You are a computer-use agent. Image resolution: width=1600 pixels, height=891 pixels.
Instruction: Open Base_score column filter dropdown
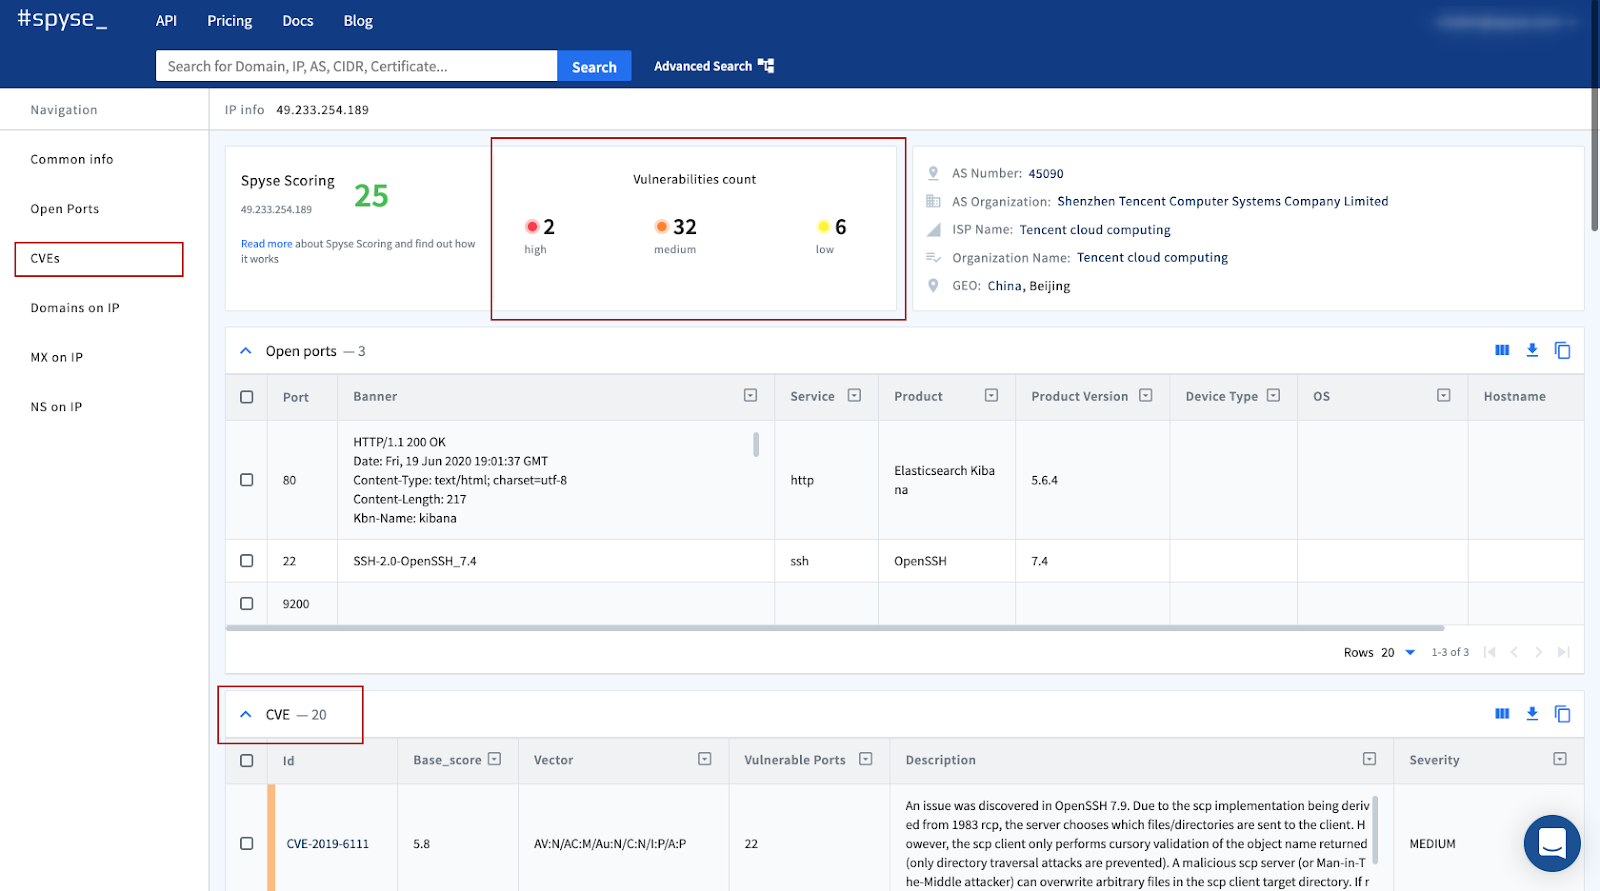coord(494,760)
